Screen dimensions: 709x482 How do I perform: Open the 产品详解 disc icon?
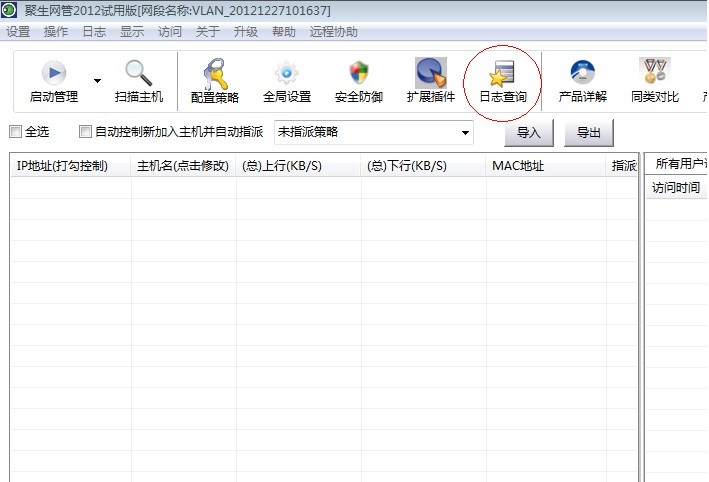582,72
